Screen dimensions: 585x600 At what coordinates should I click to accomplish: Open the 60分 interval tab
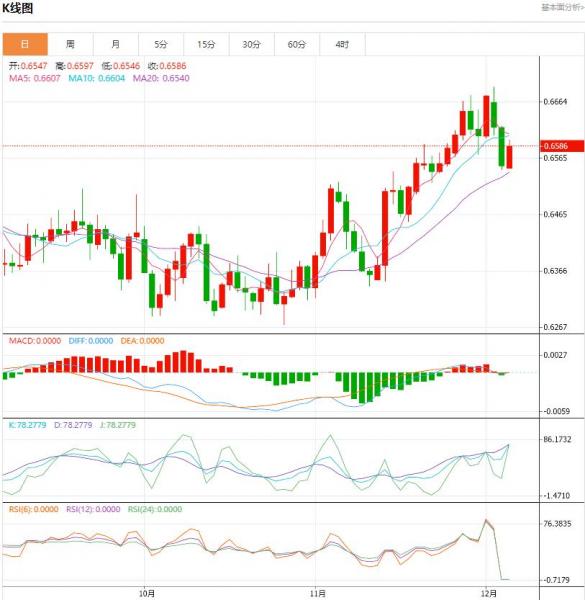click(297, 44)
